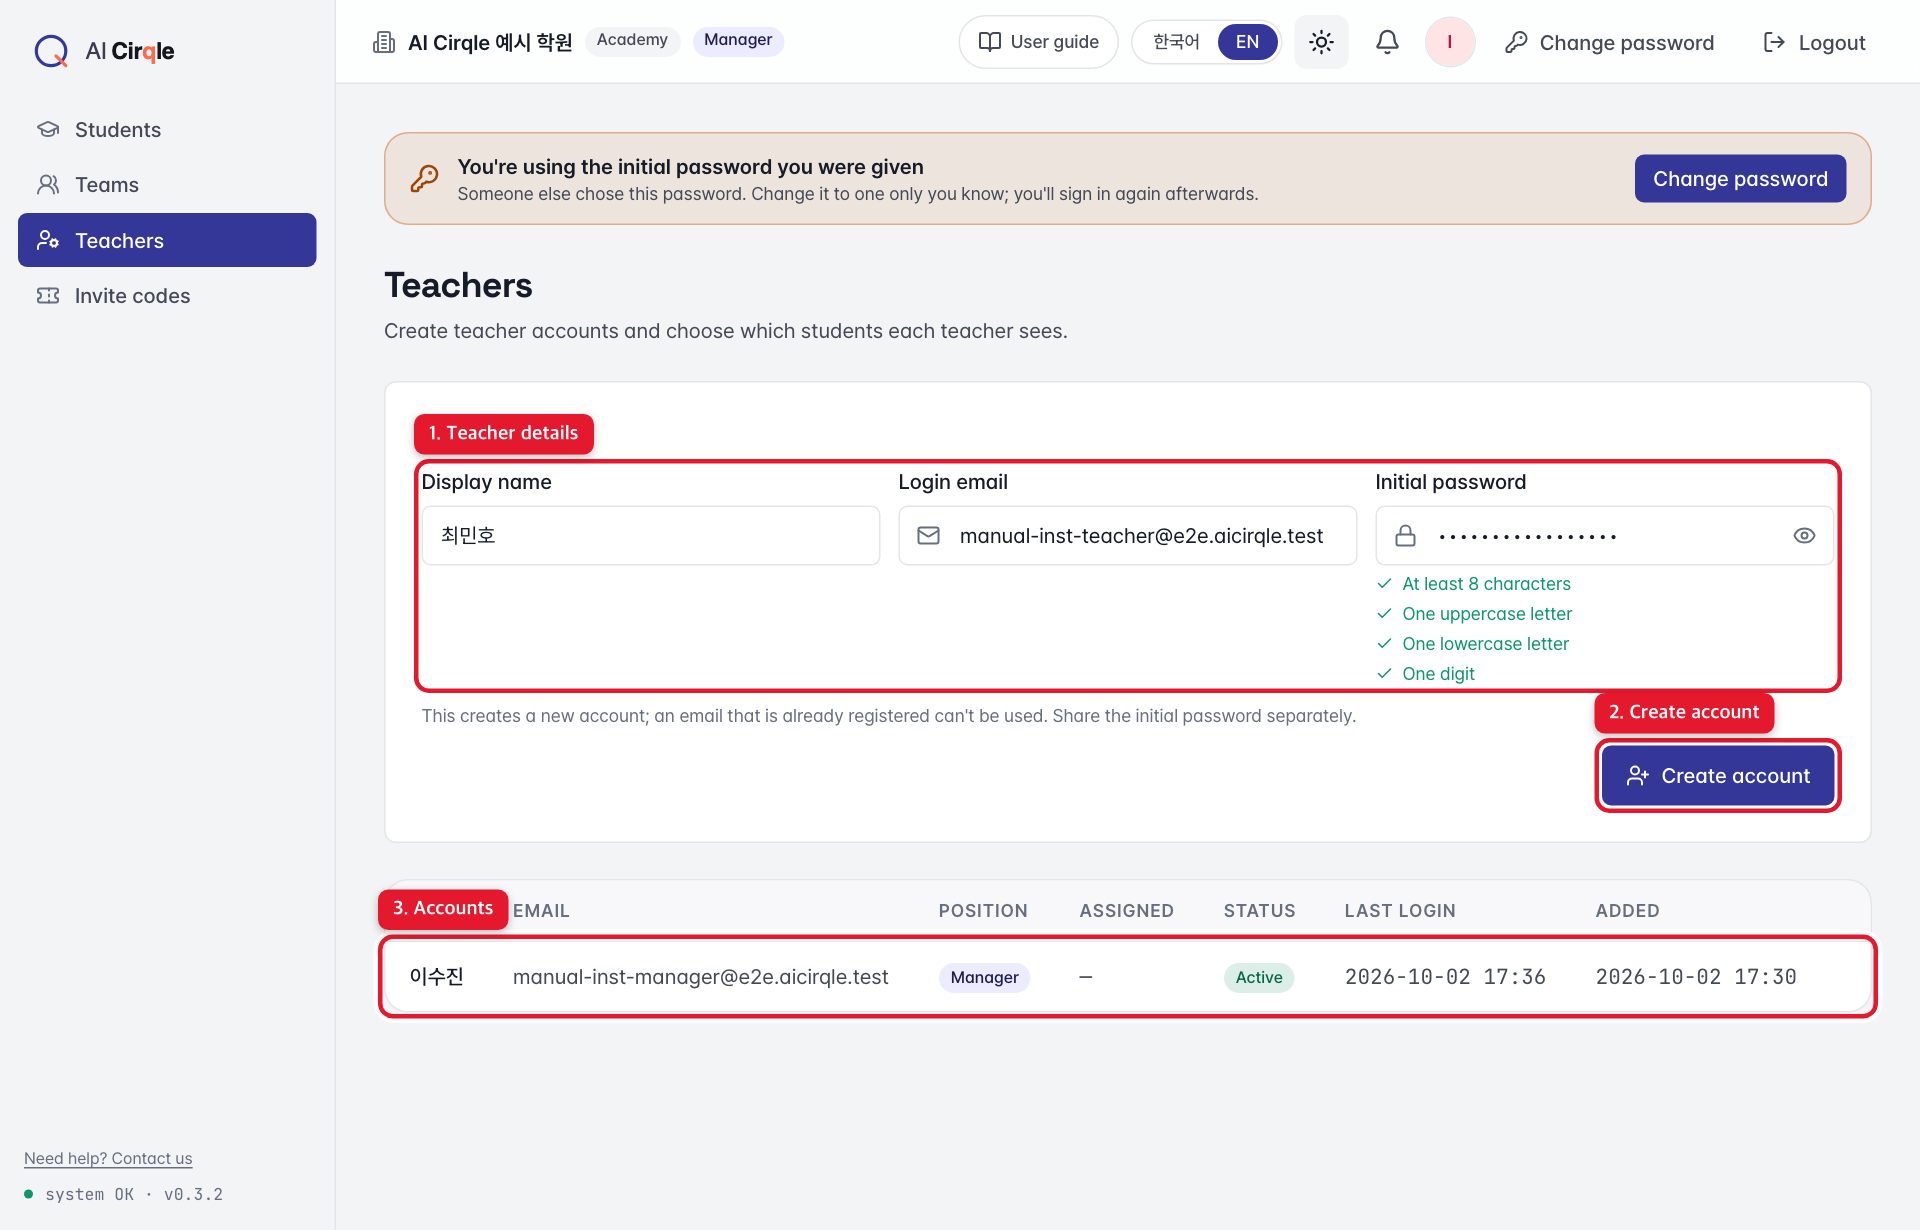Show password with eye icon

pos(1804,536)
